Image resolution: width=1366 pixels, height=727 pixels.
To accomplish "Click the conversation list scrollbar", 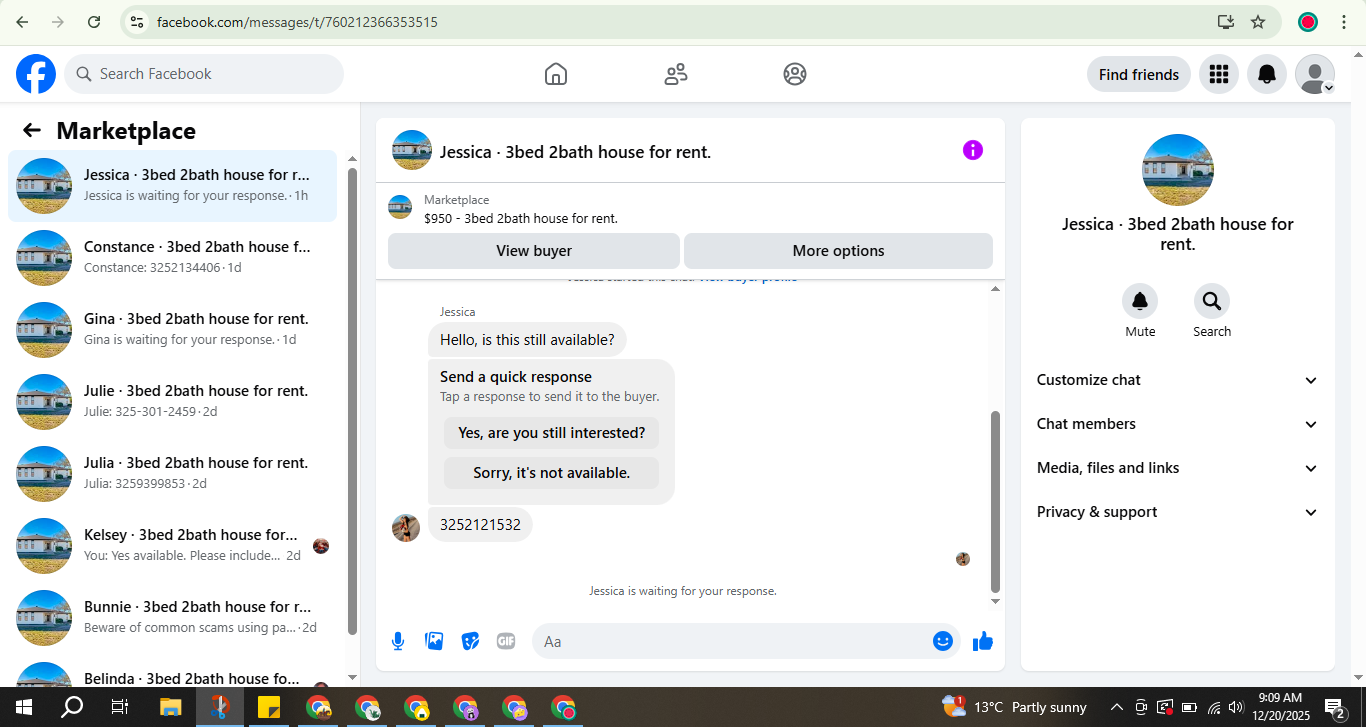I will pyautogui.click(x=352, y=400).
